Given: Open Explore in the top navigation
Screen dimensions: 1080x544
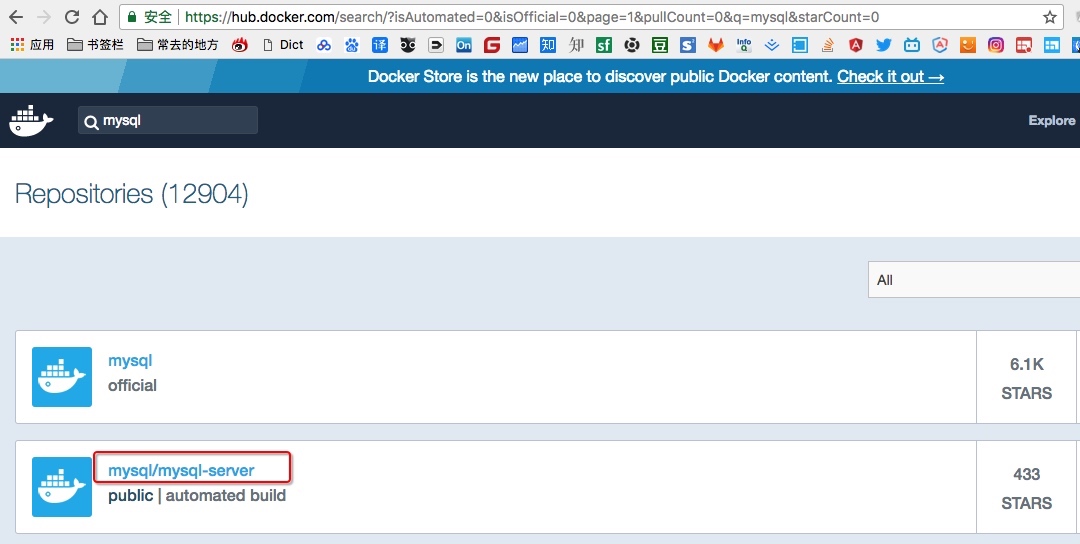Looking at the screenshot, I should 1051,121.
